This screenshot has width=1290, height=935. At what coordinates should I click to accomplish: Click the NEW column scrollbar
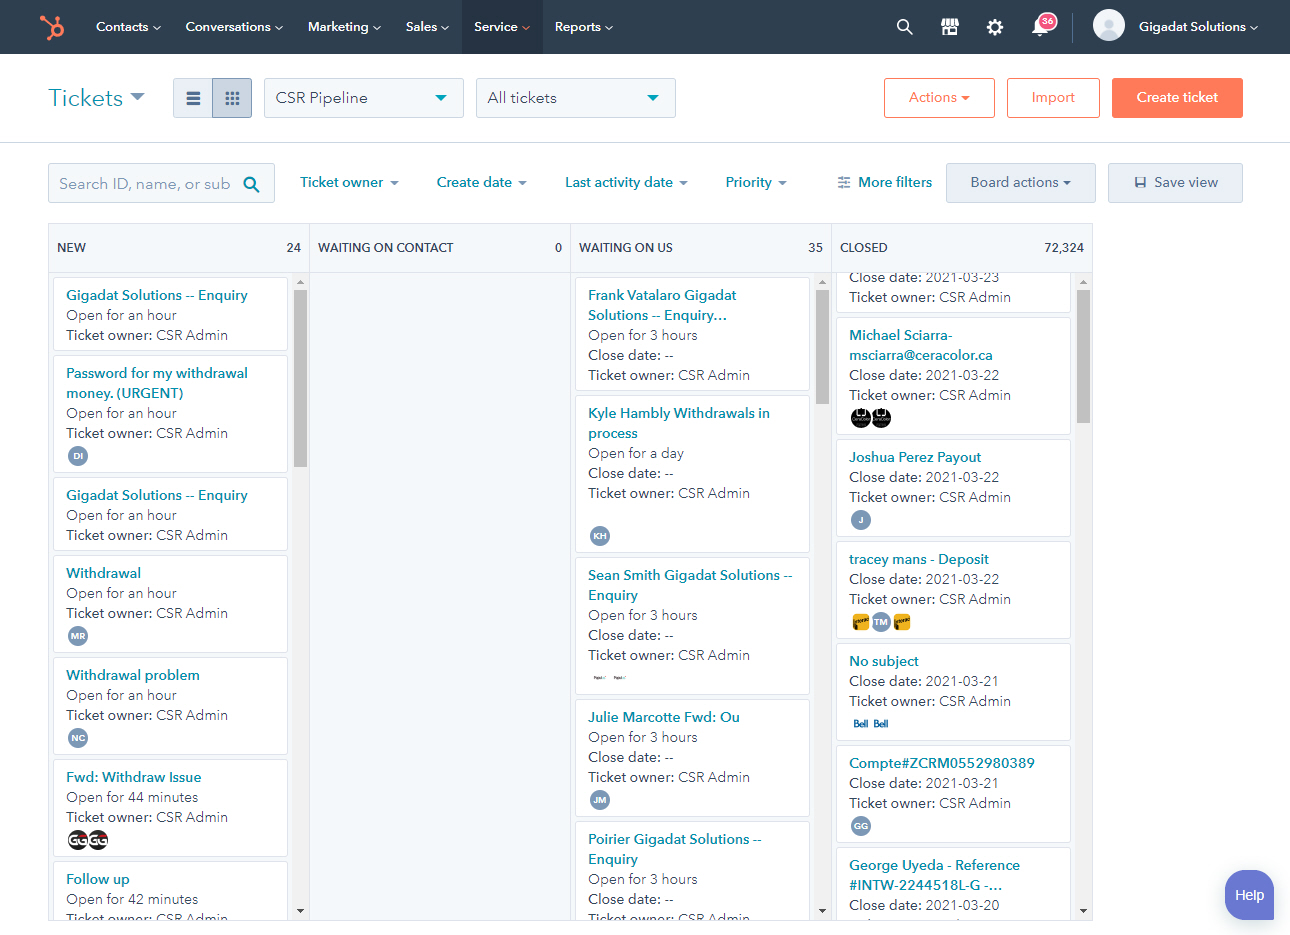point(300,379)
